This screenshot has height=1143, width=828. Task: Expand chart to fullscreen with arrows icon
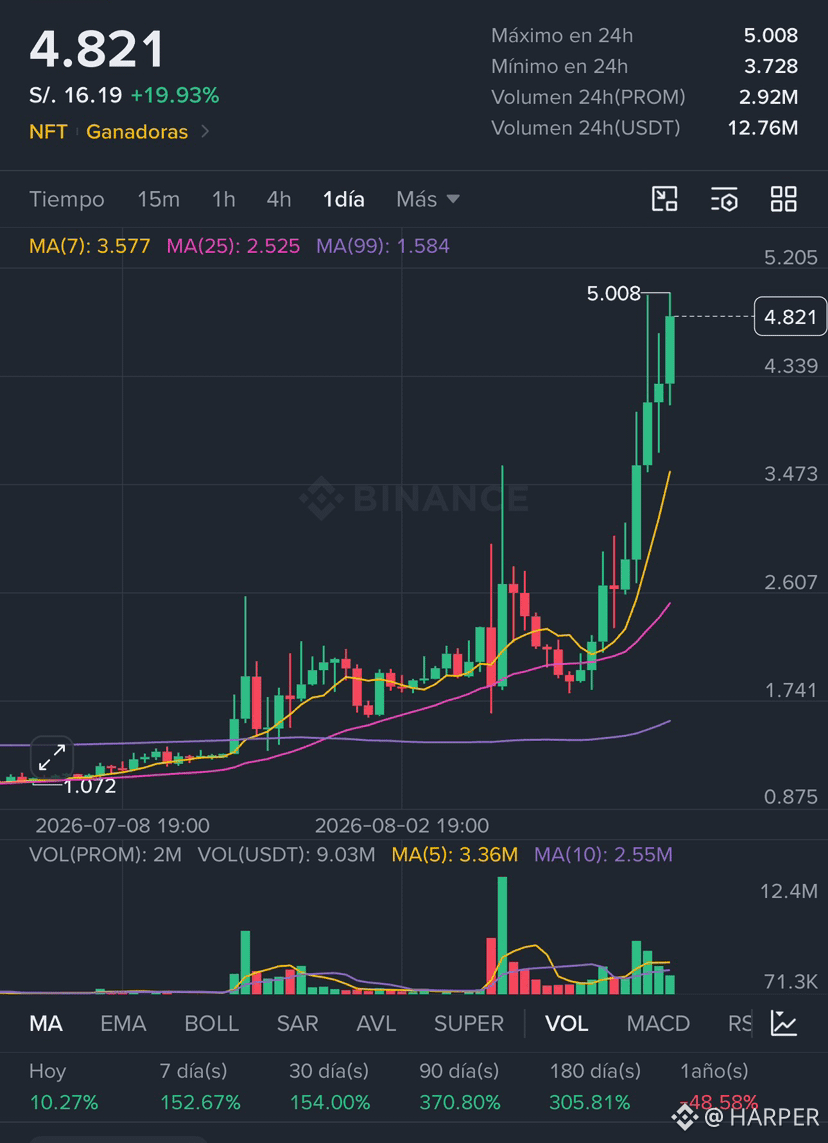pos(52,757)
